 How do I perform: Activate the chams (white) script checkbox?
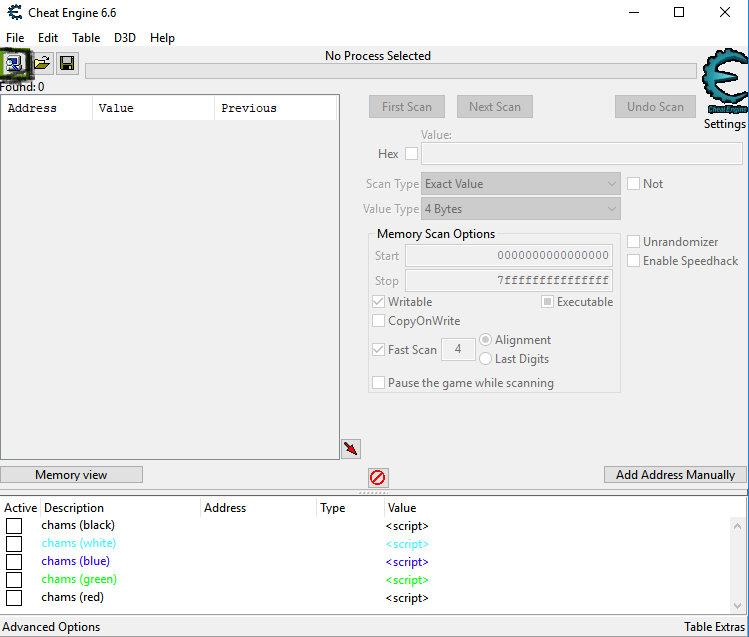click(14, 544)
